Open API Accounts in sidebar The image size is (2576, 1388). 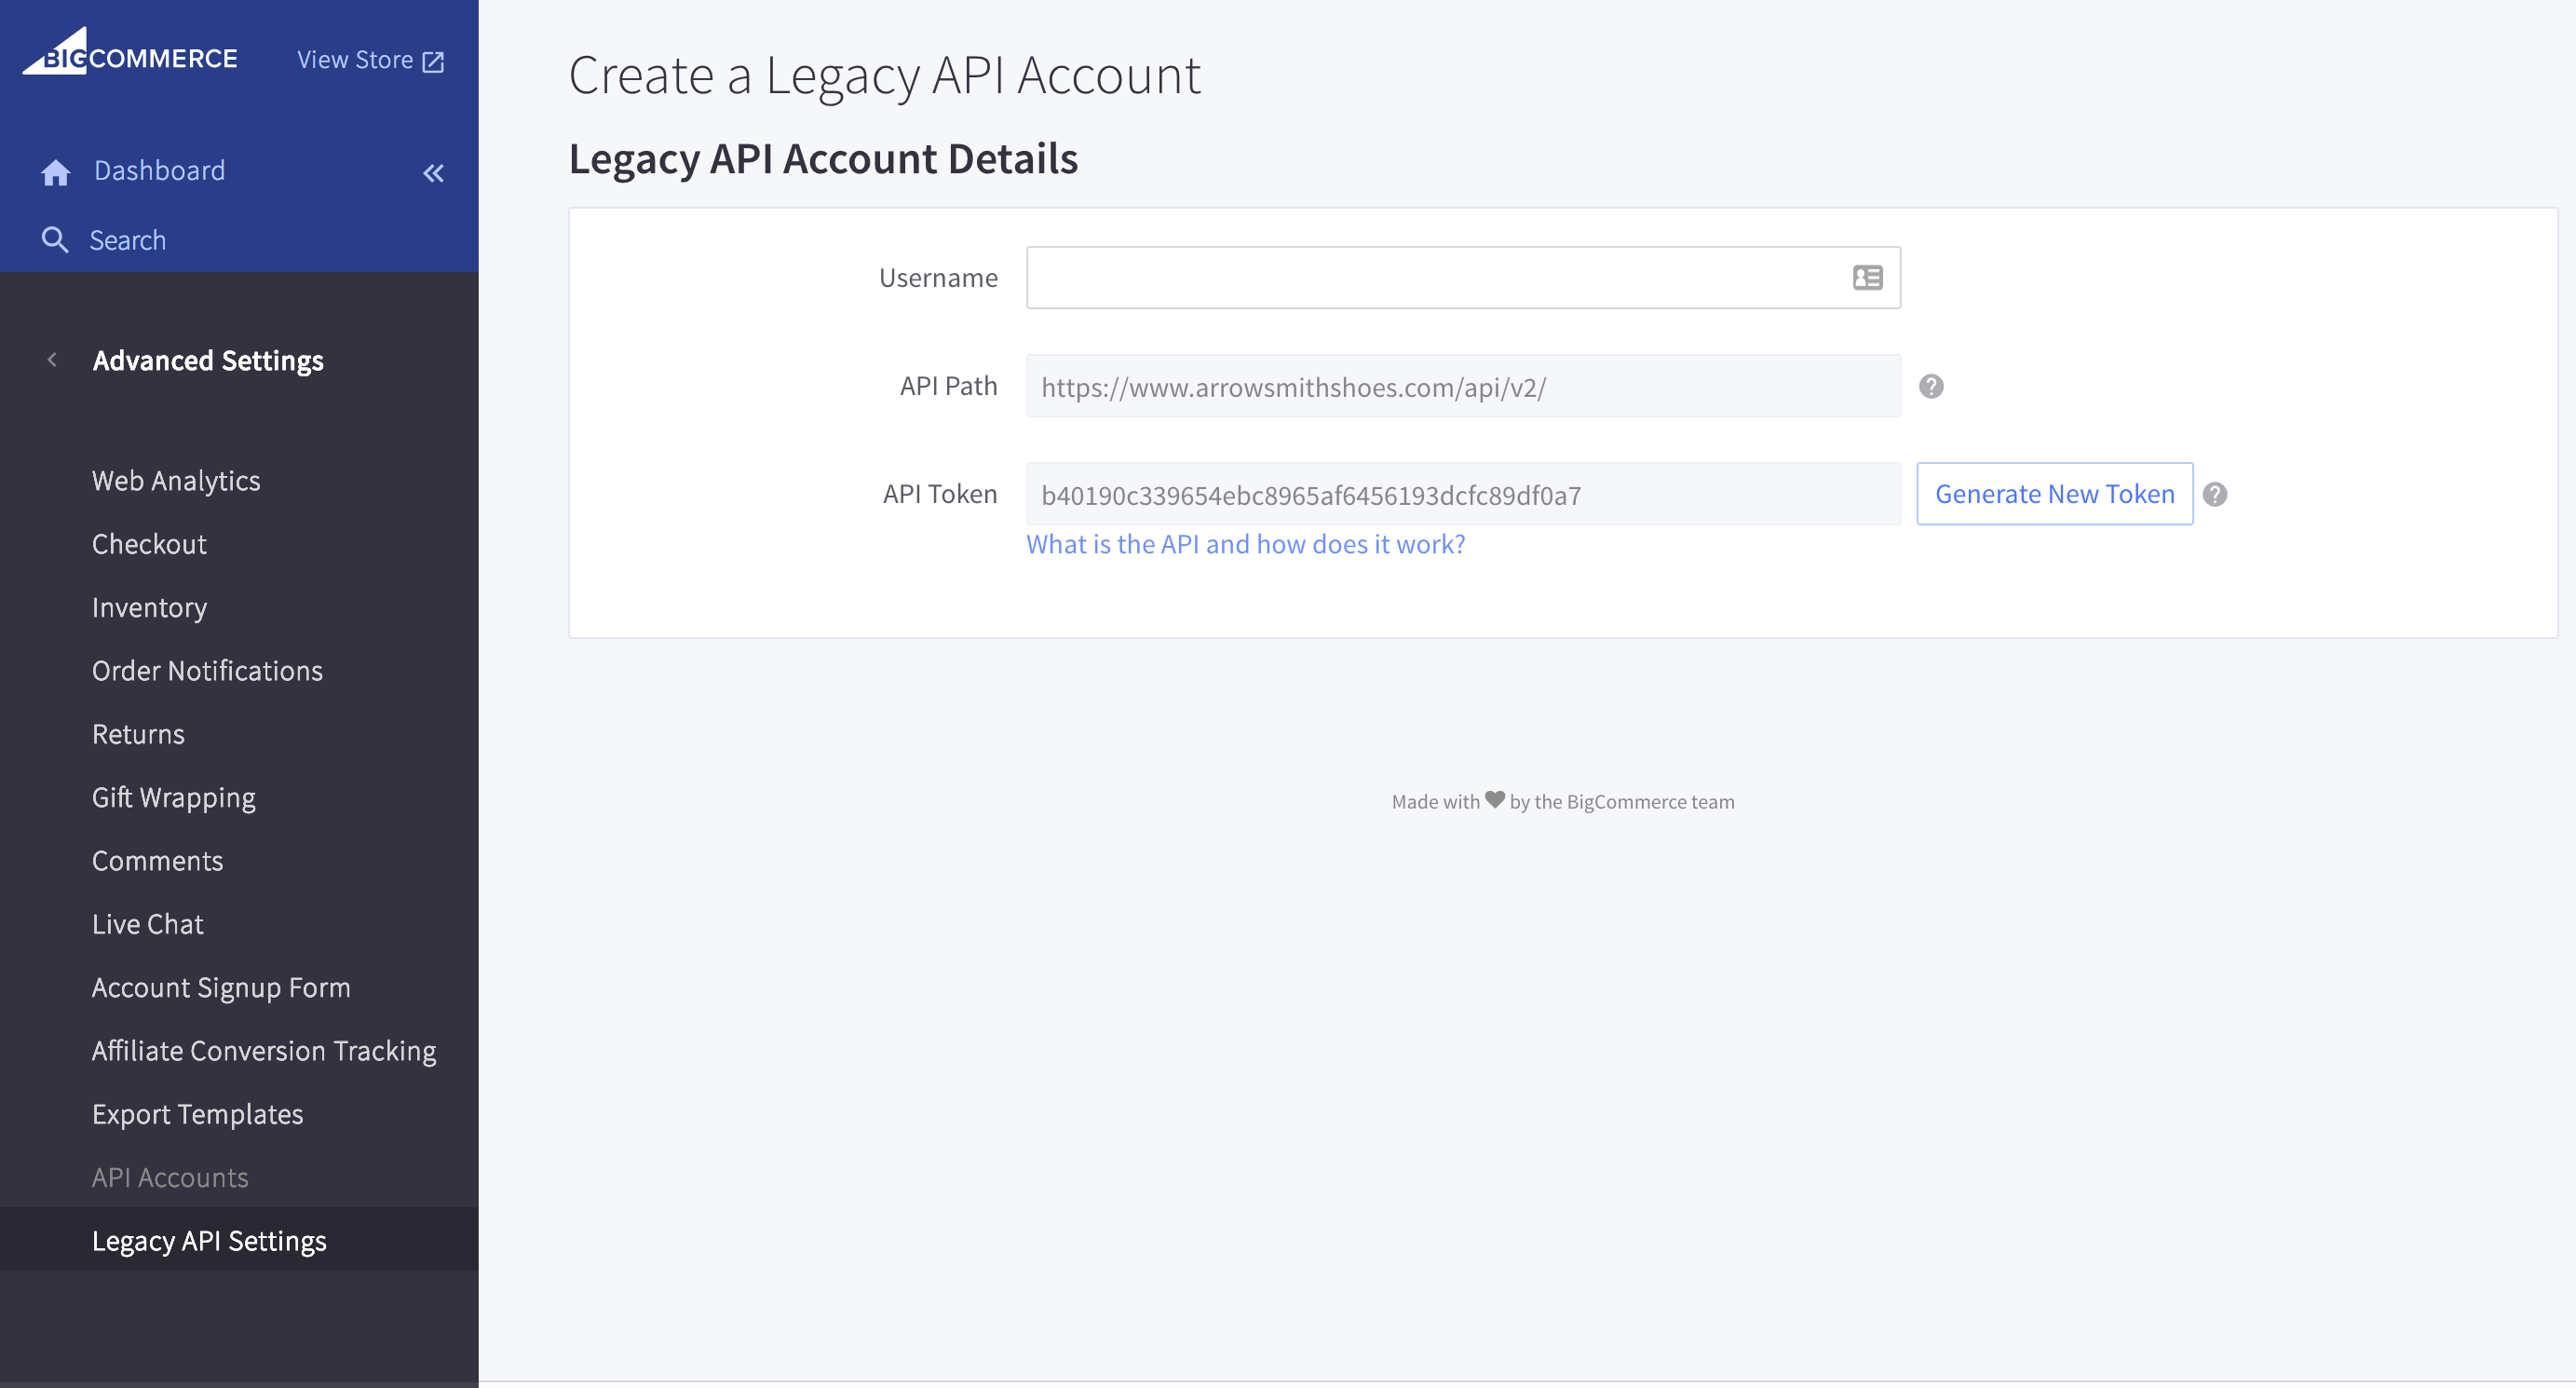pos(170,1177)
